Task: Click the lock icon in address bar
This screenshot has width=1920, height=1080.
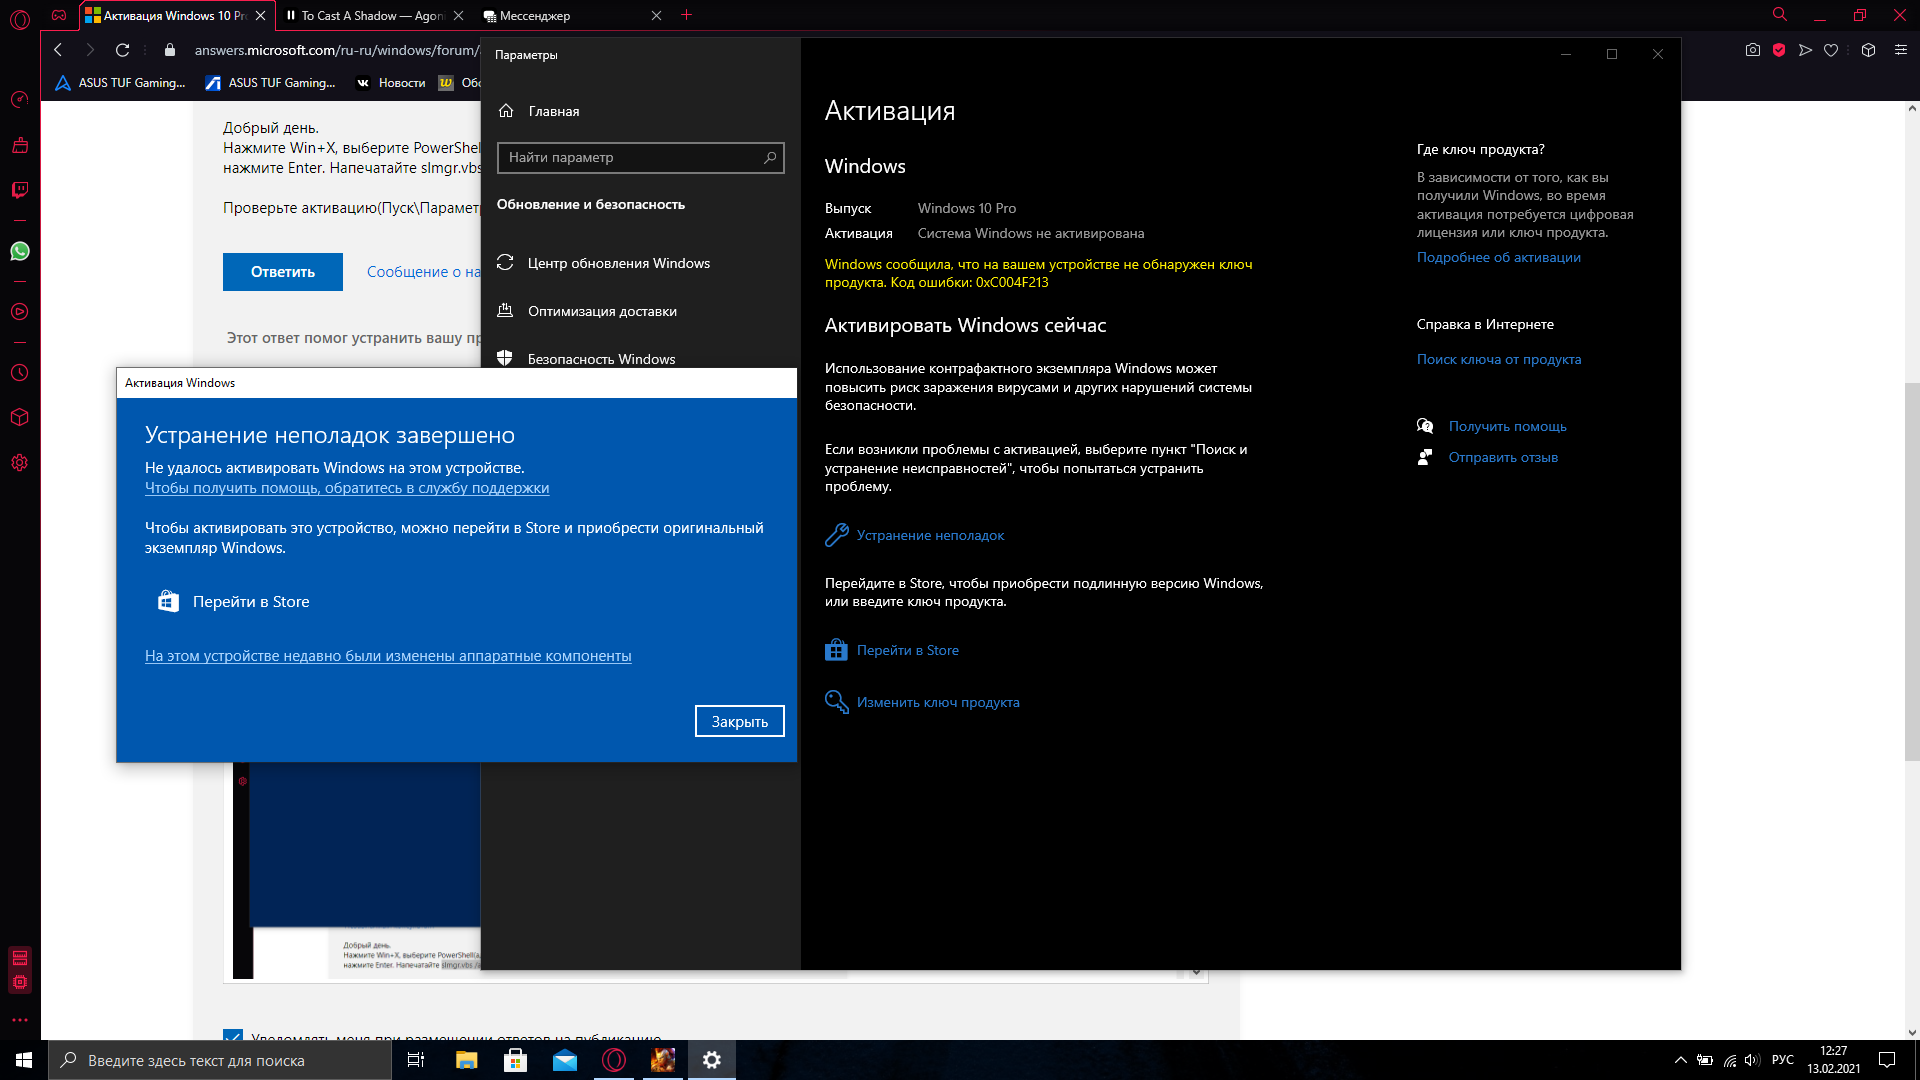Action: (x=169, y=50)
